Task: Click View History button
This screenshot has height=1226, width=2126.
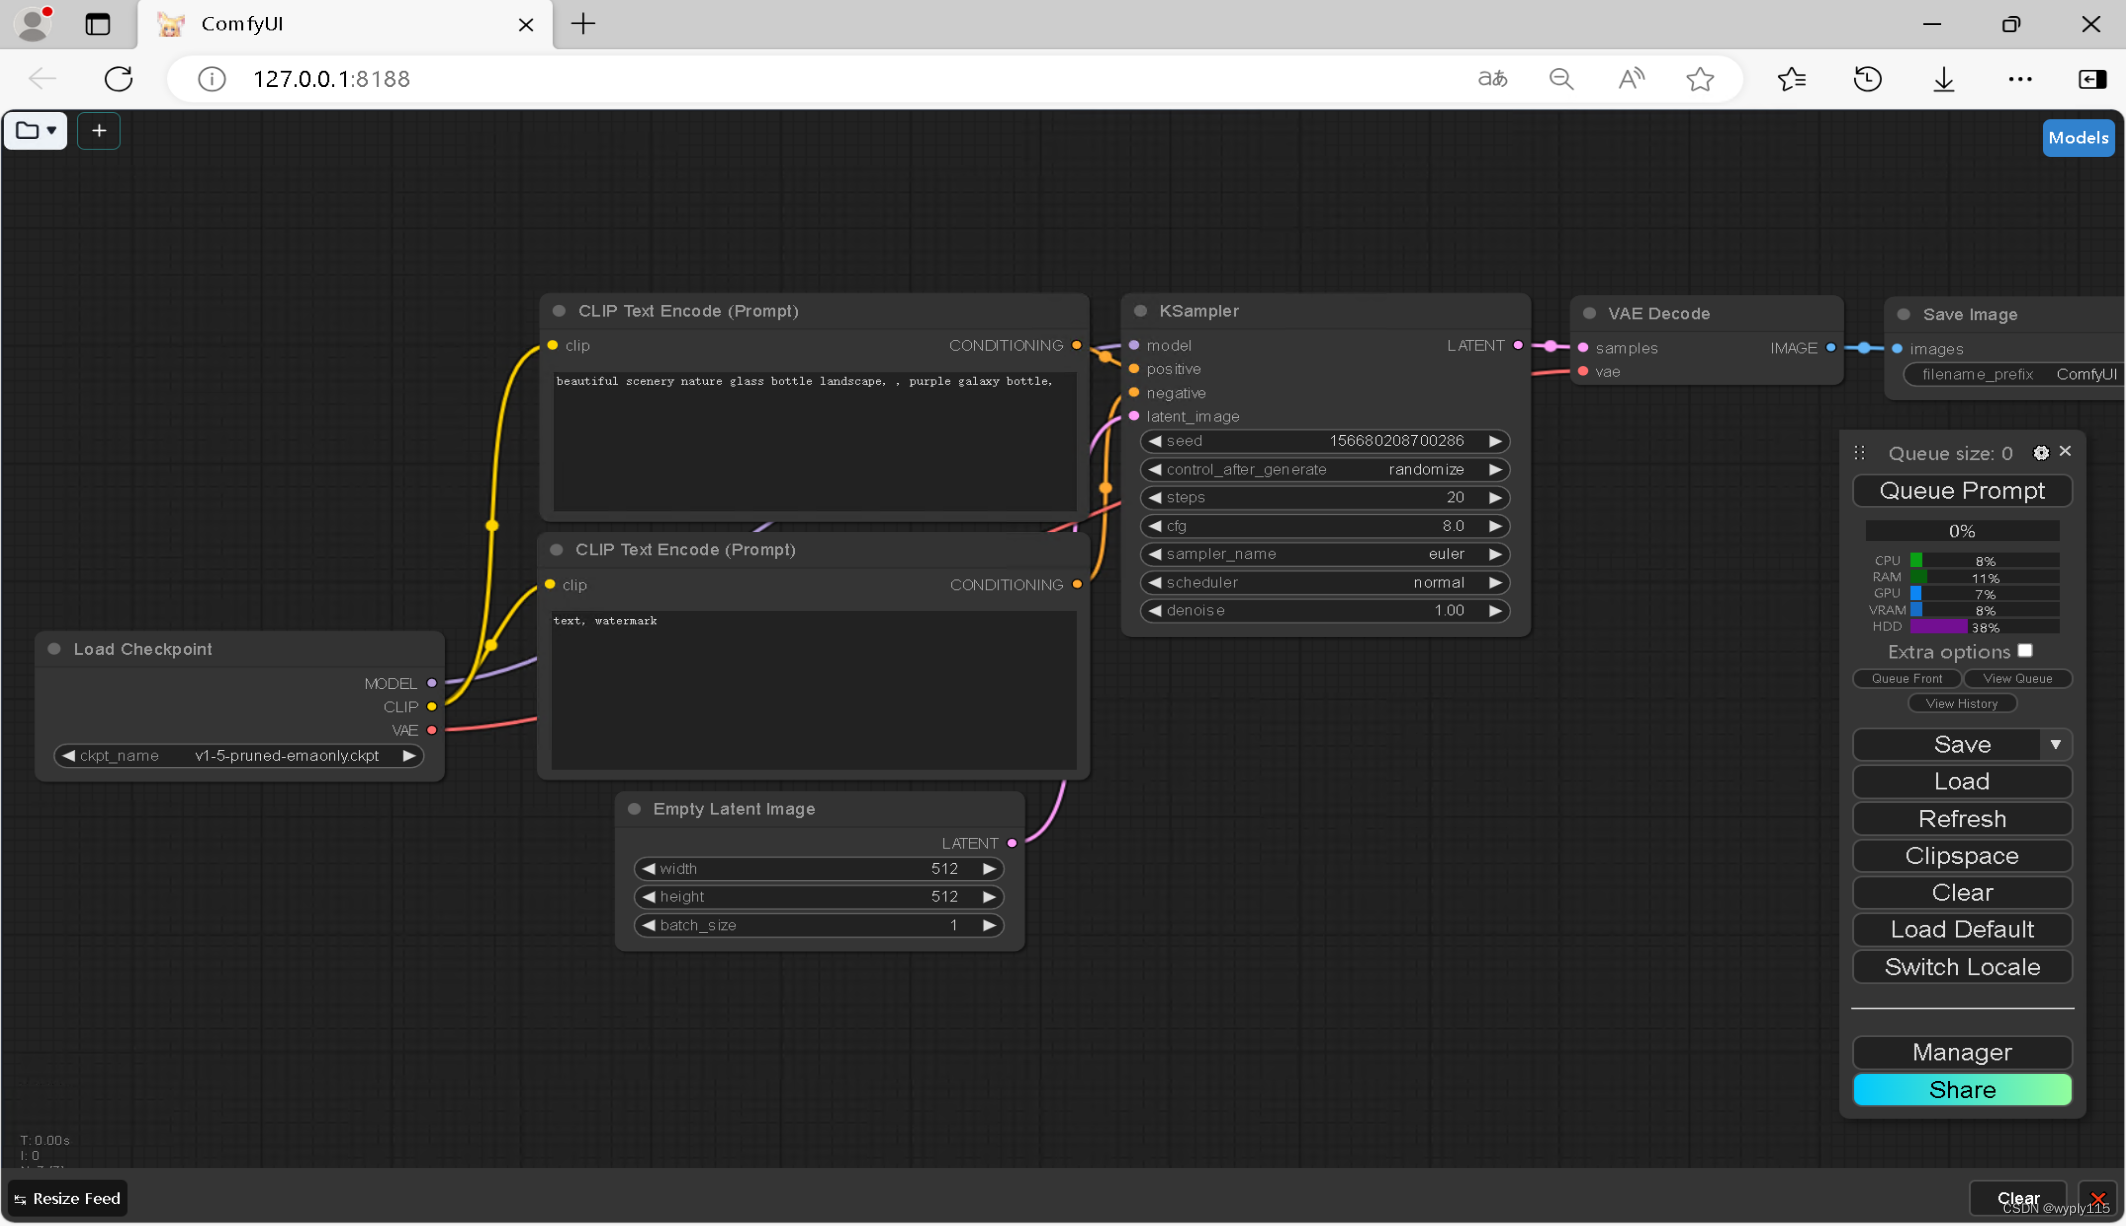Action: [1962, 704]
